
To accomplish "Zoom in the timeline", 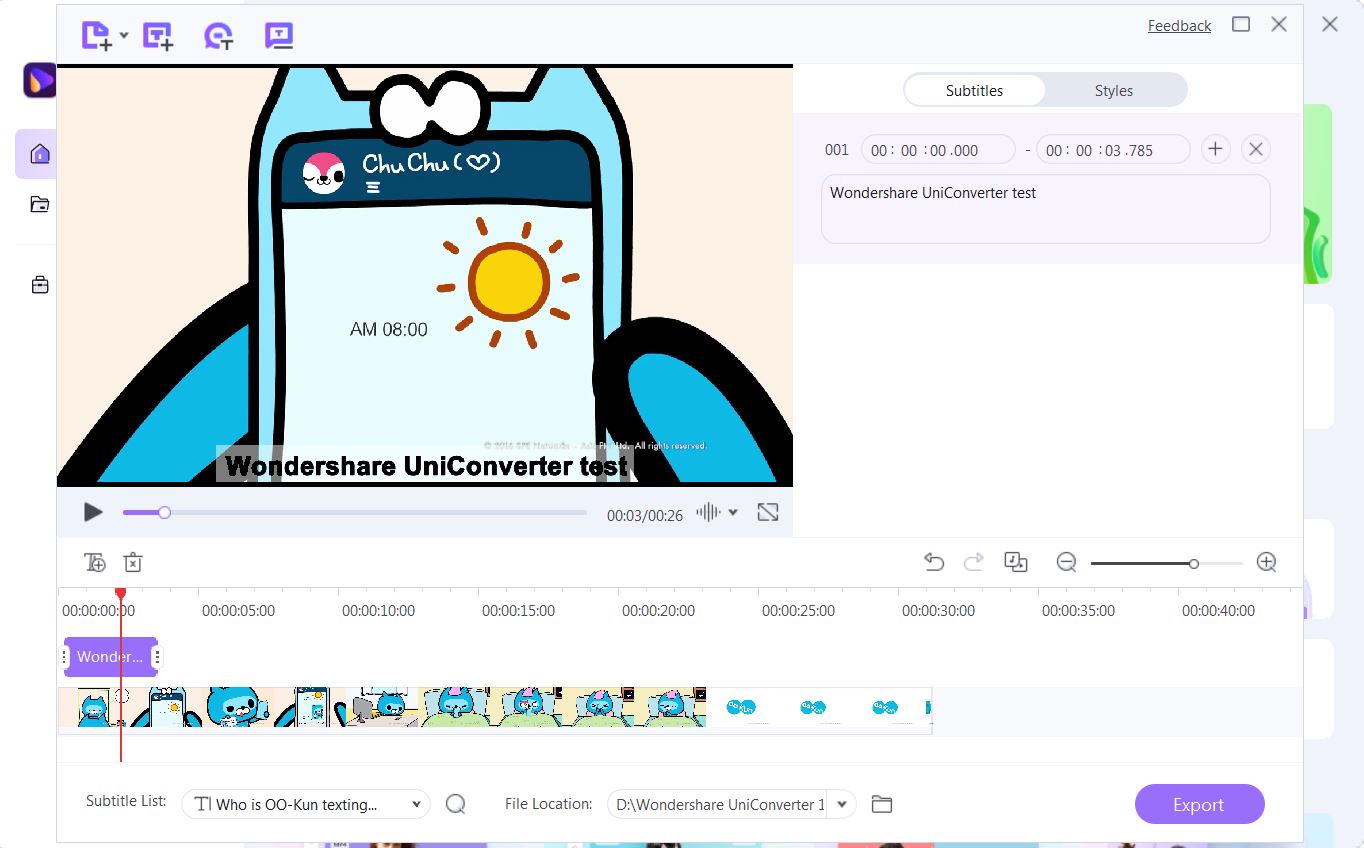I will [x=1266, y=562].
